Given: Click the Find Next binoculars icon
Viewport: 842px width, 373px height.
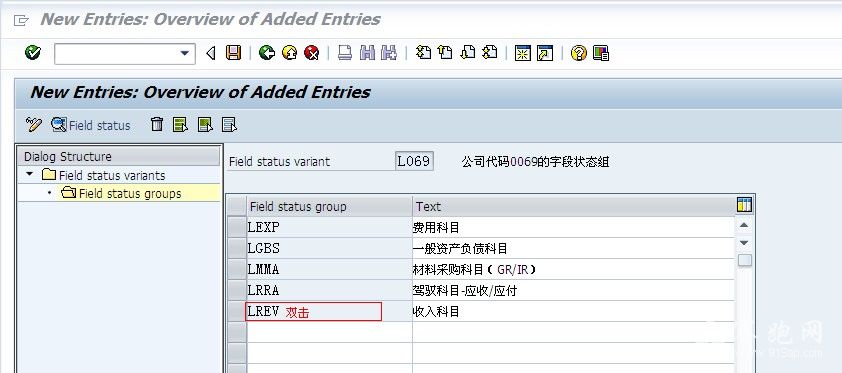Looking at the screenshot, I should (x=389, y=53).
